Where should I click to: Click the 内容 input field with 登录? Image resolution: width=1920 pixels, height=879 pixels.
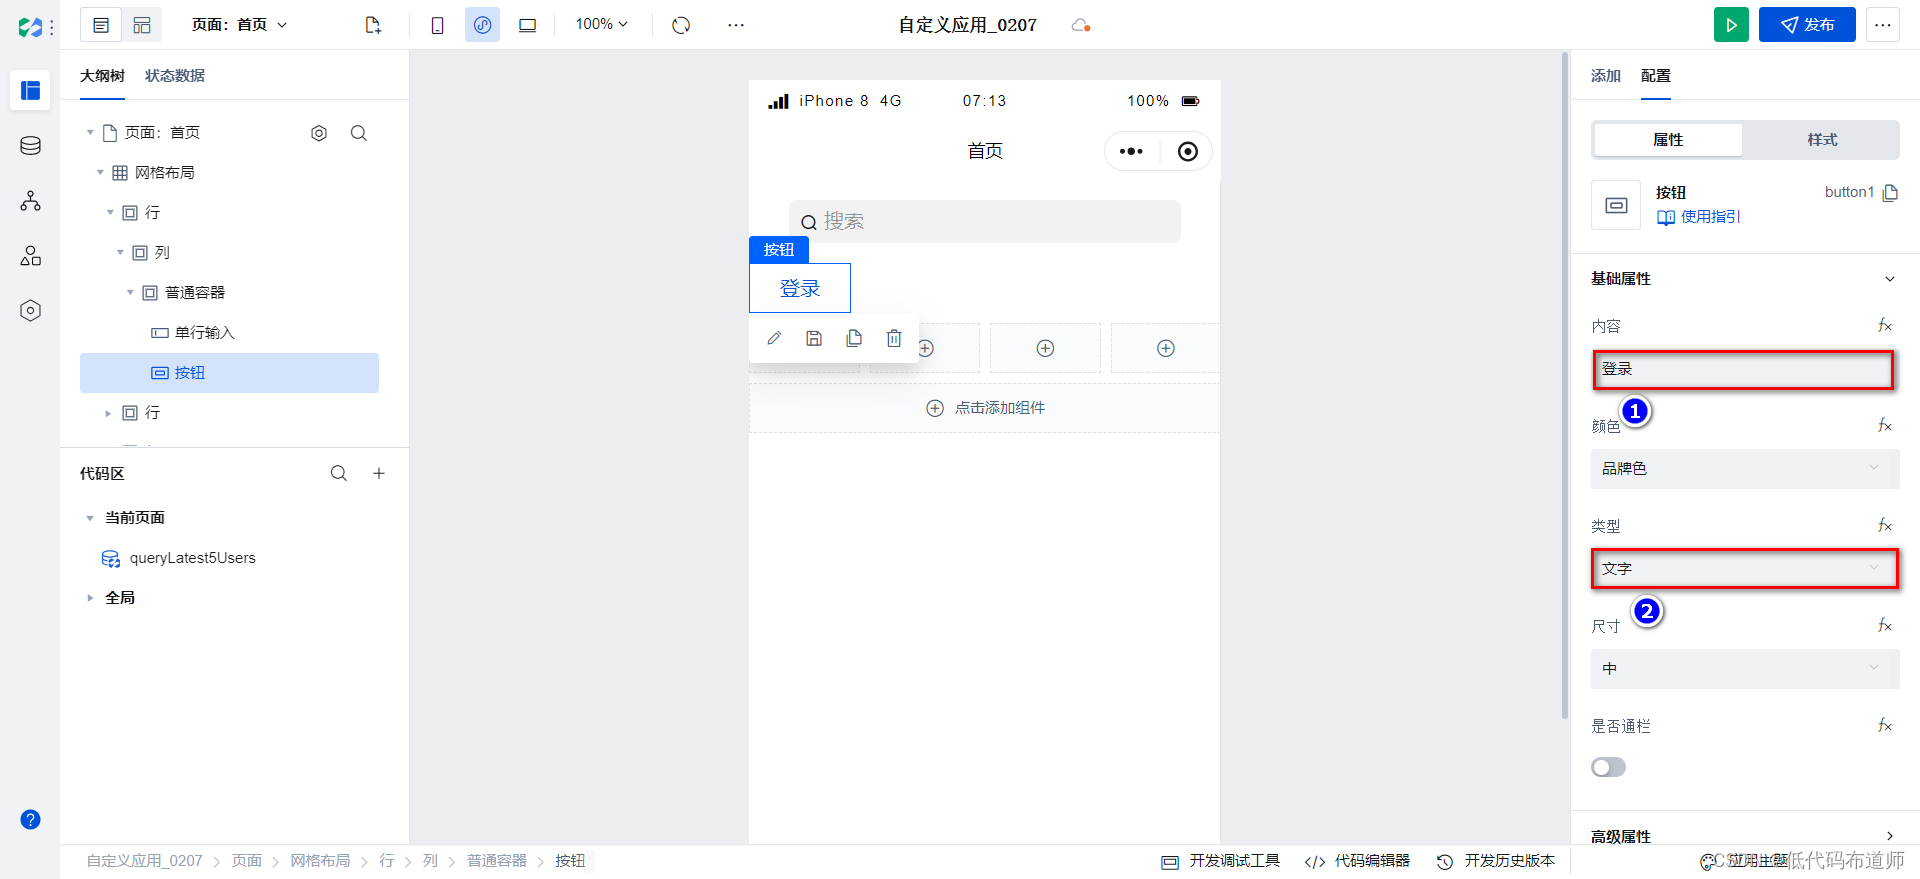pos(1743,369)
